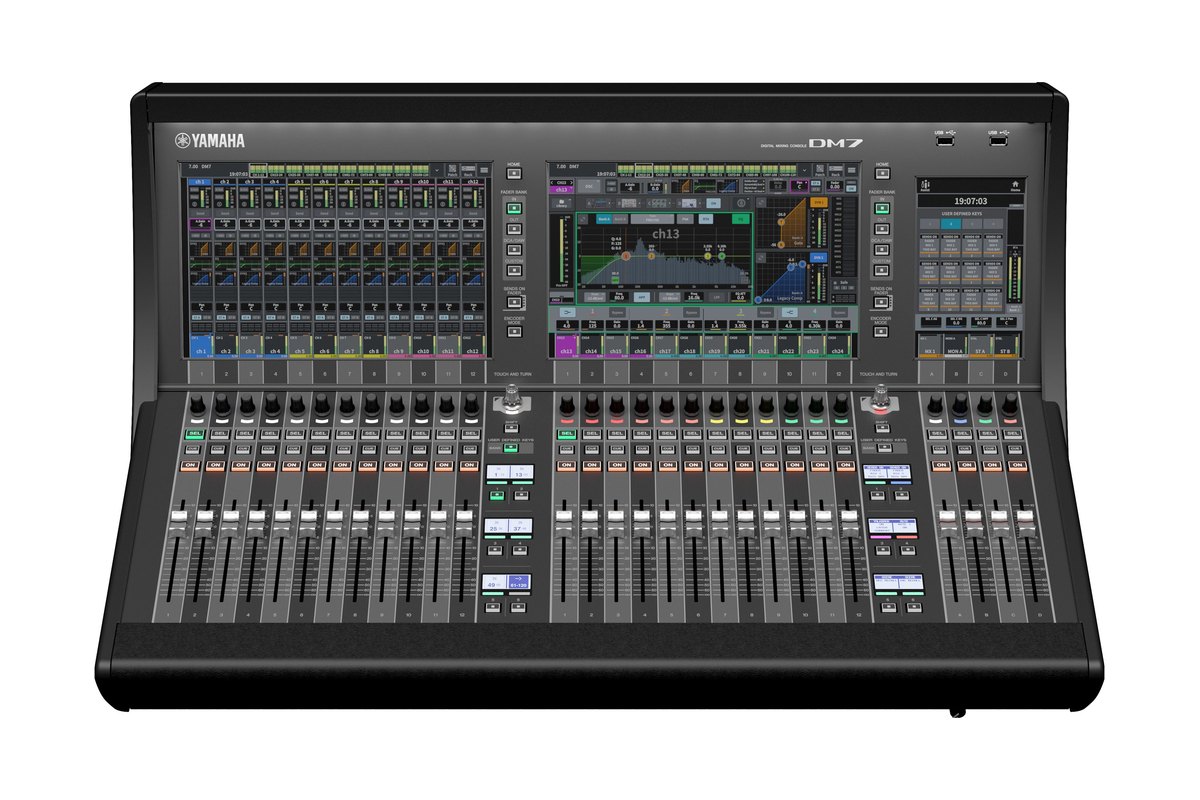Open the hamburger menu on the center touchscreen
The height and width of the screenshot is (800, 1200).
[x=852, y=170]
